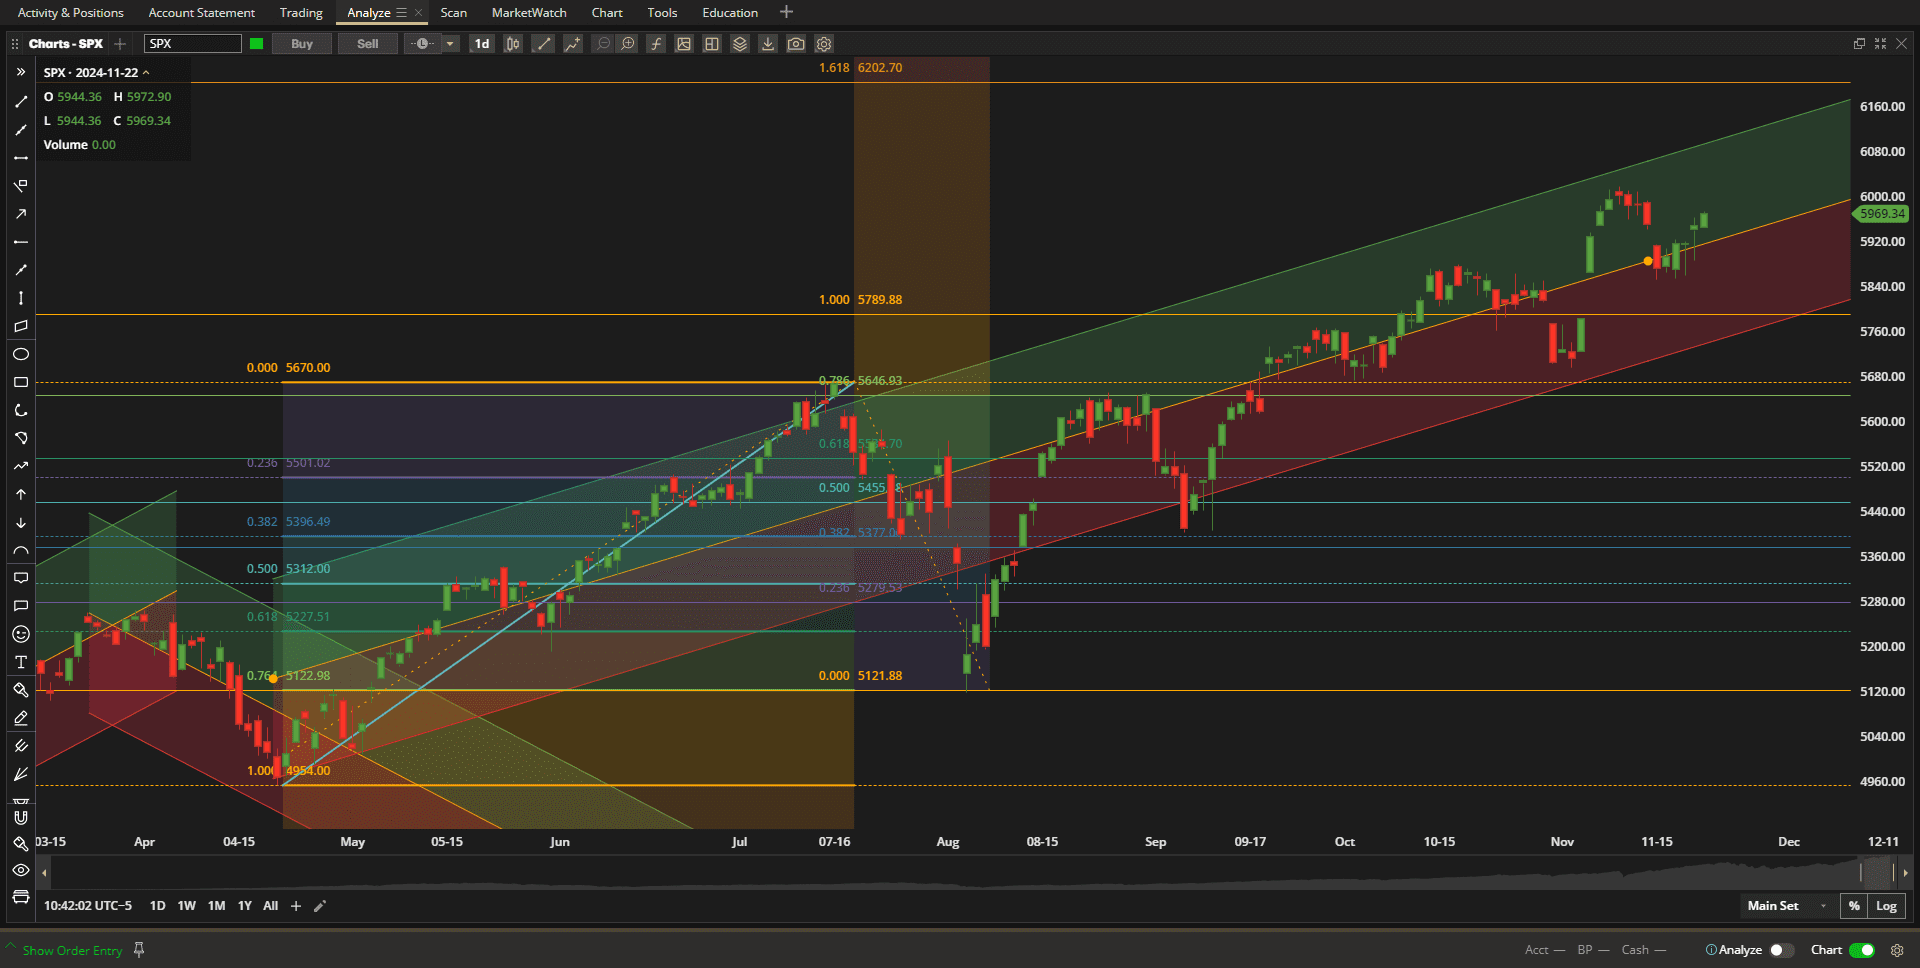Screen dimensions: 1920x968
Task: Open the drawings line toolbar icon
Action: (543, 44)
